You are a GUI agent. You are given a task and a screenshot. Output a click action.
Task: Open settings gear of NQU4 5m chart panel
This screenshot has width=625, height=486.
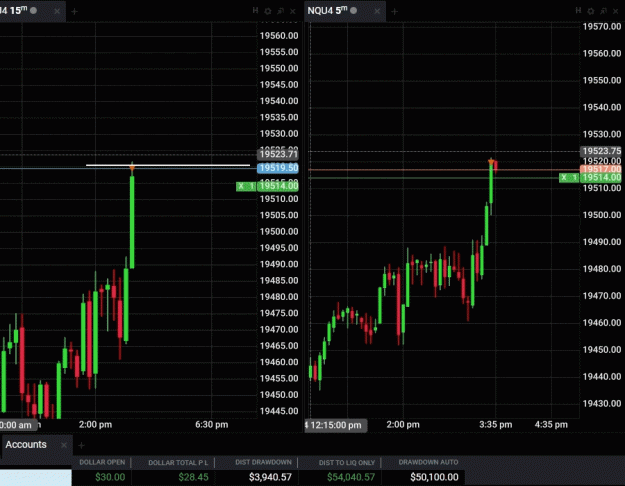click(591, 11)
